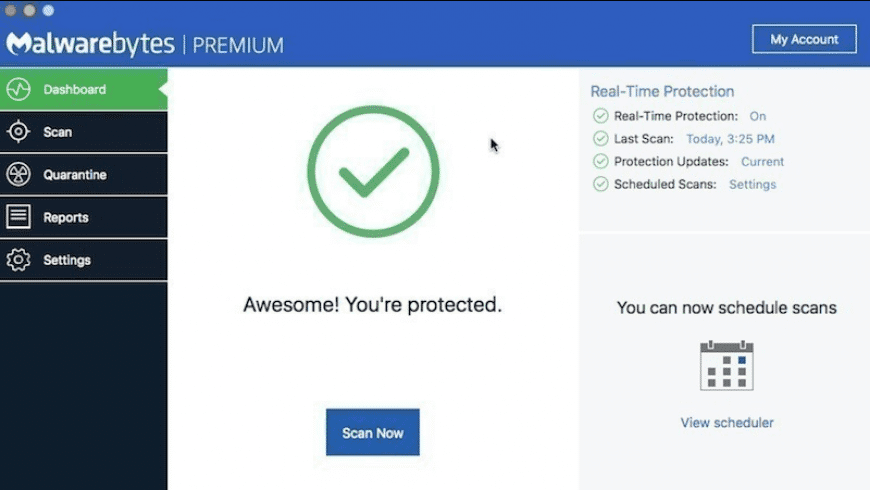The height and width of the screenshot is (490, 870).
Task: Open the View scheduler link
Action: (727, 423)
